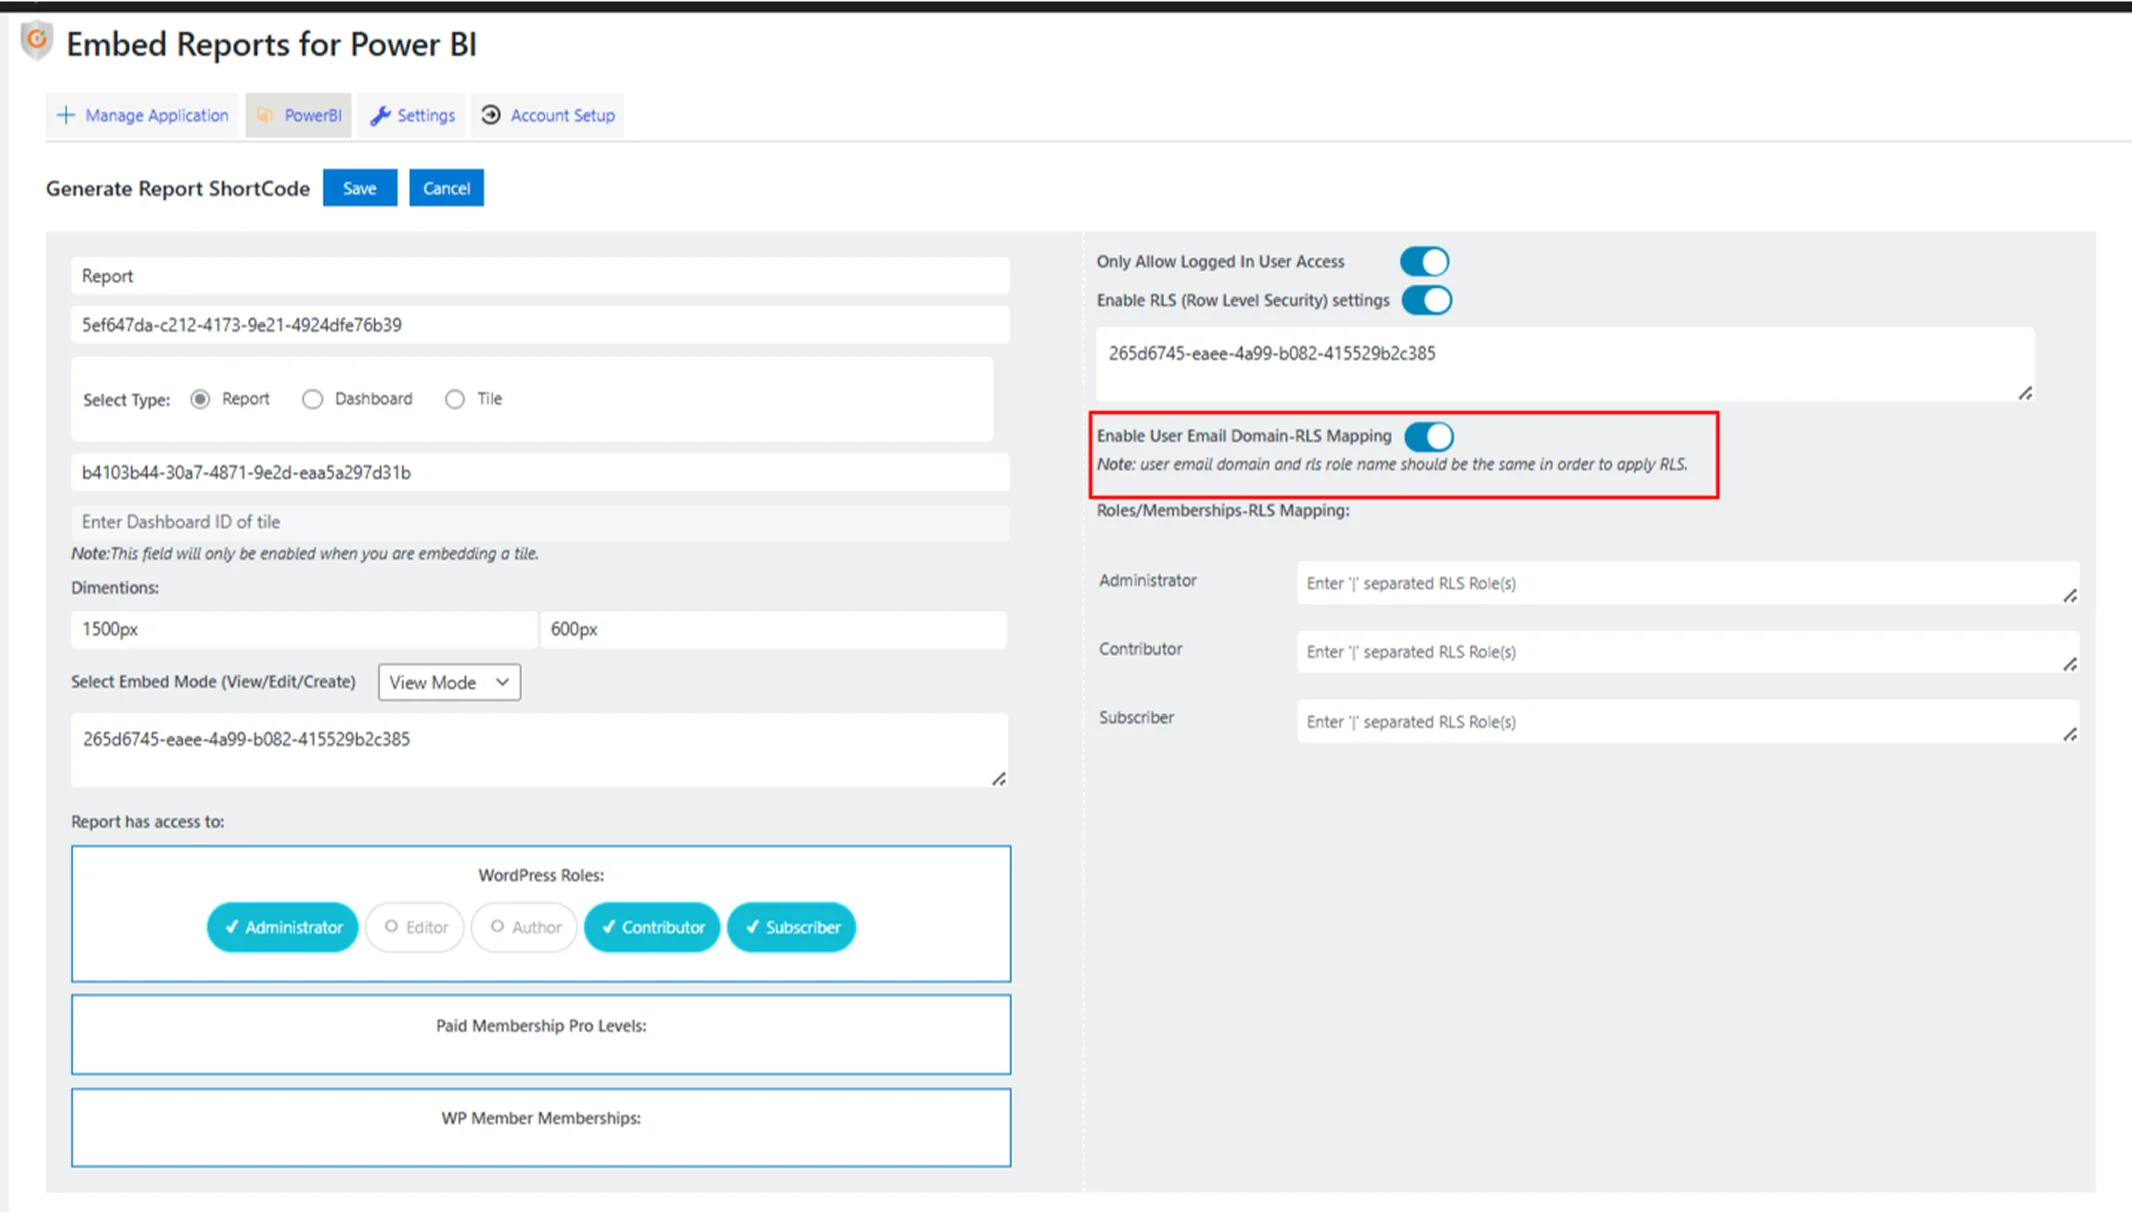Click the Subscriber RLS Role(s) field
This screenshot has width=2132, height=1212.
pos(1688,721)
